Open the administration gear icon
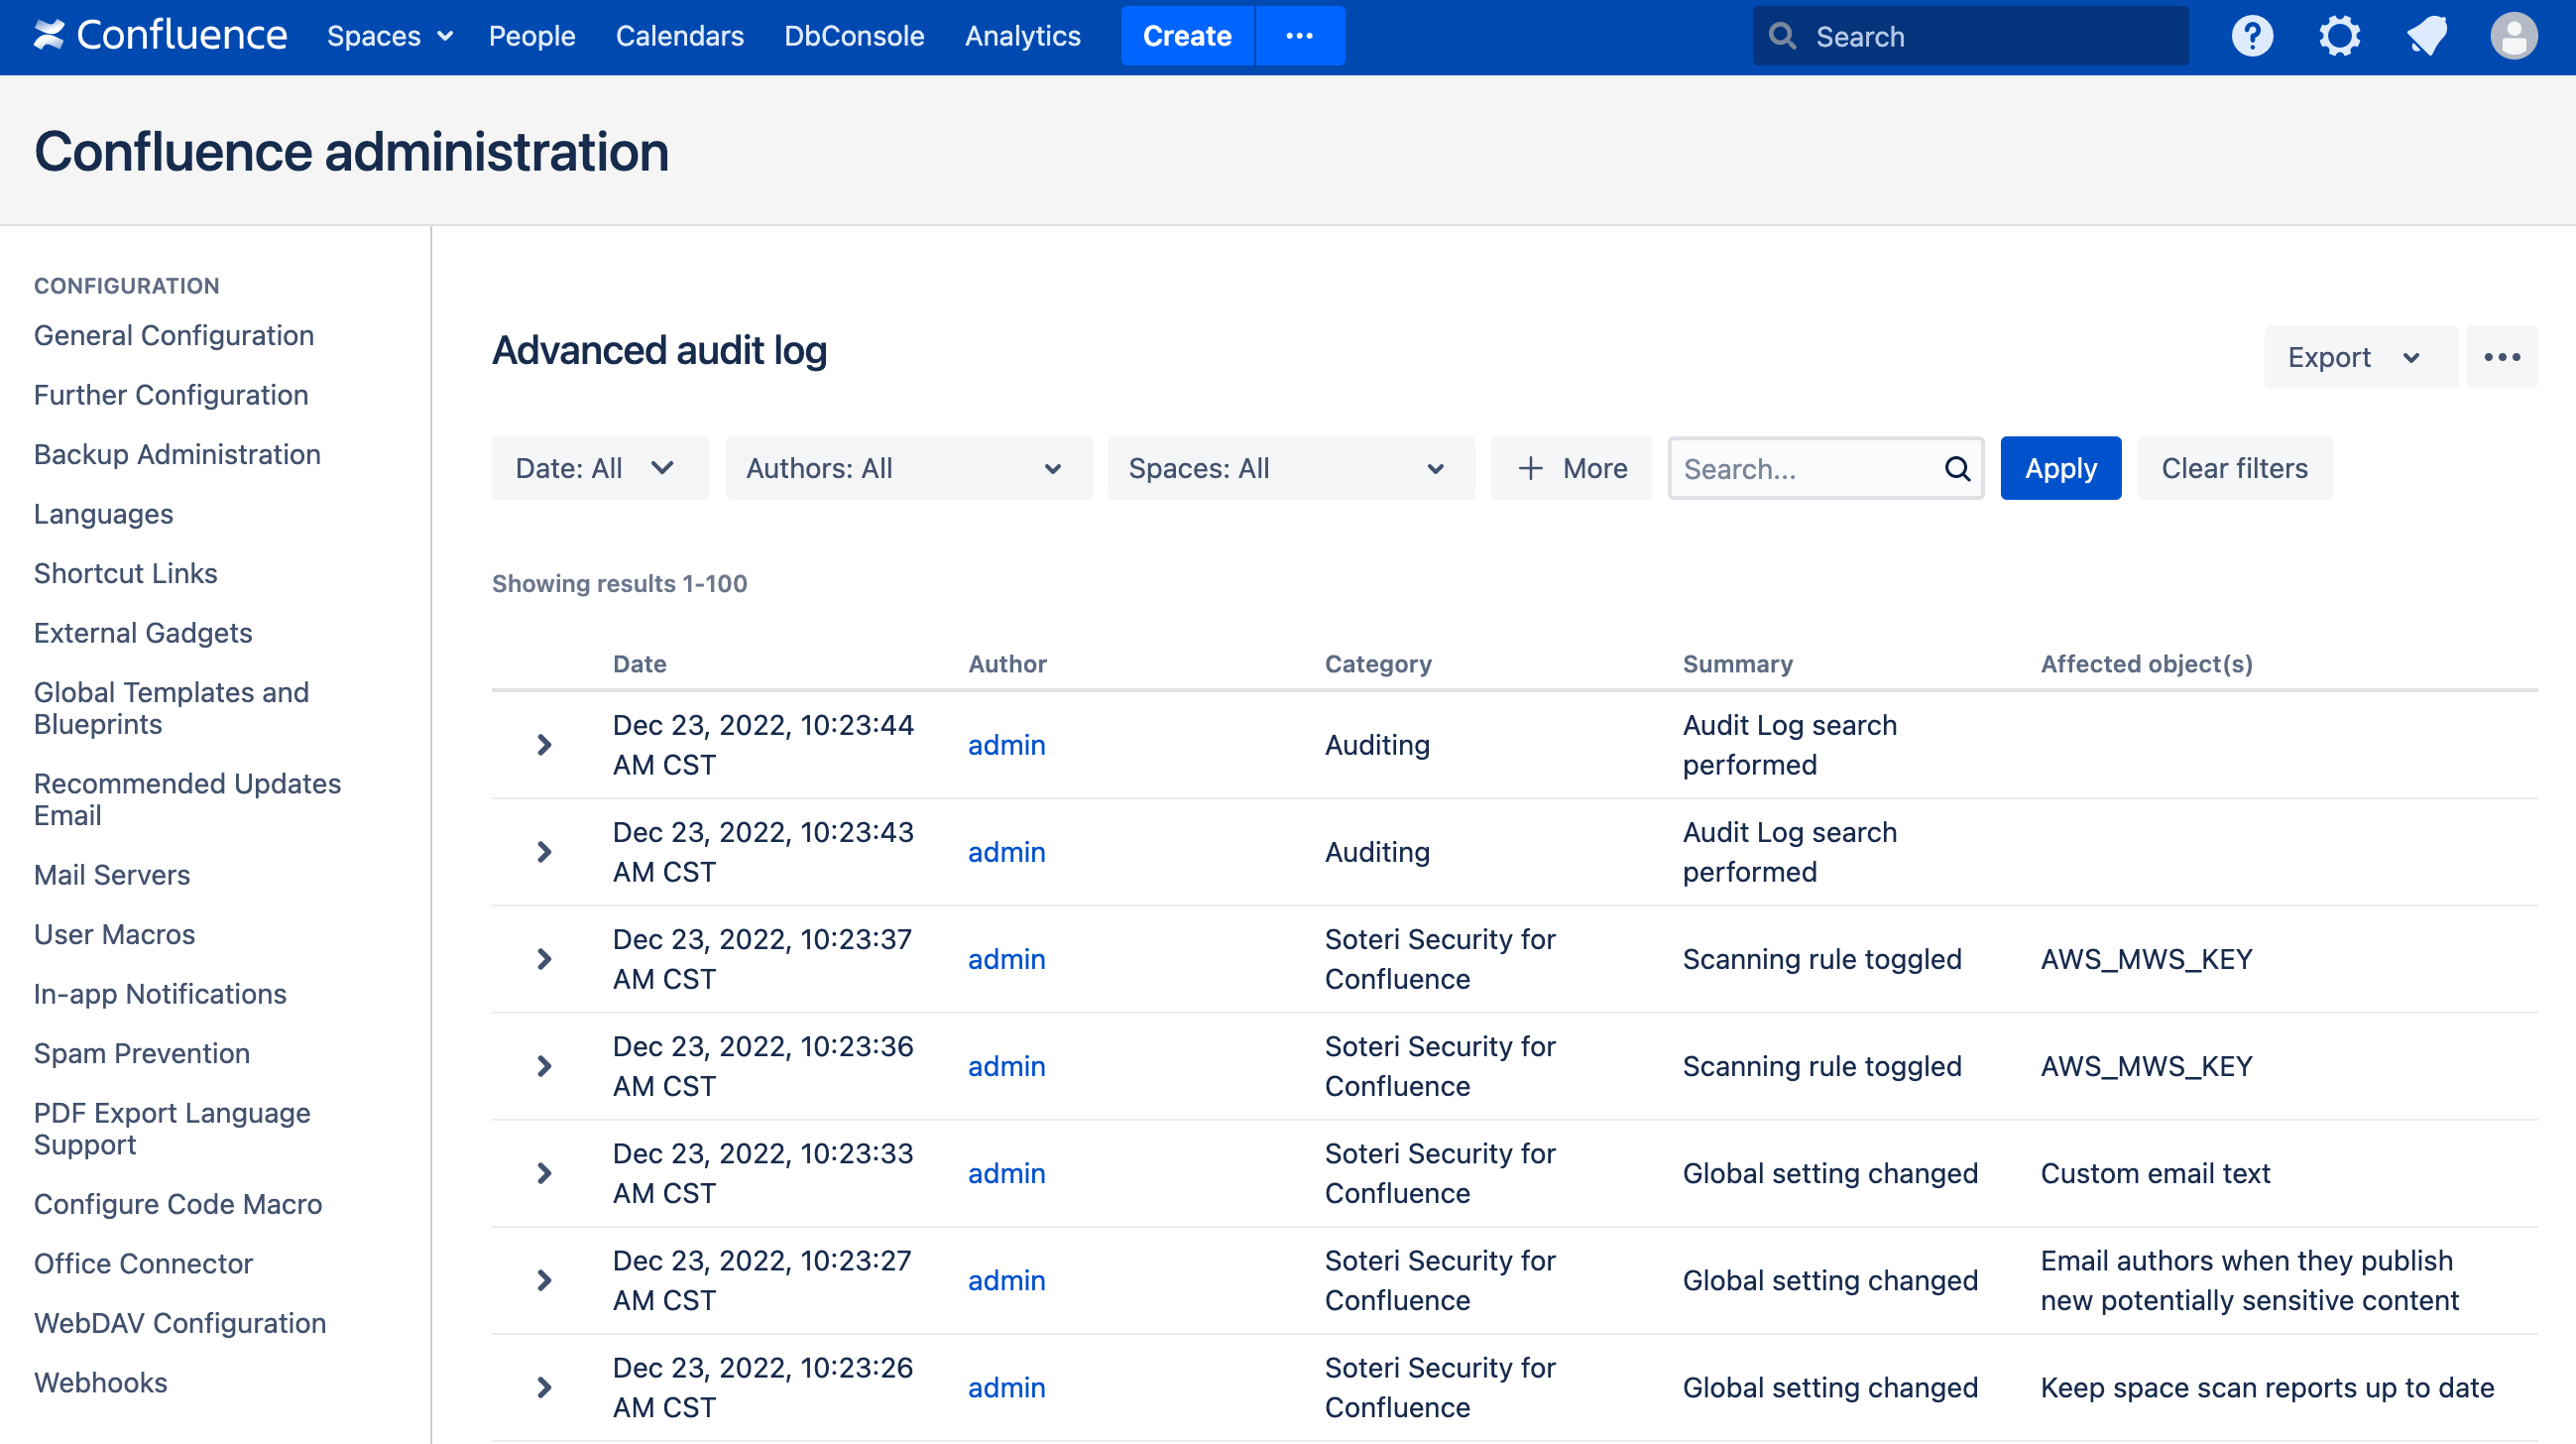The image size is (2576, 1444). pyautogui.click(x=2339, y=36)
